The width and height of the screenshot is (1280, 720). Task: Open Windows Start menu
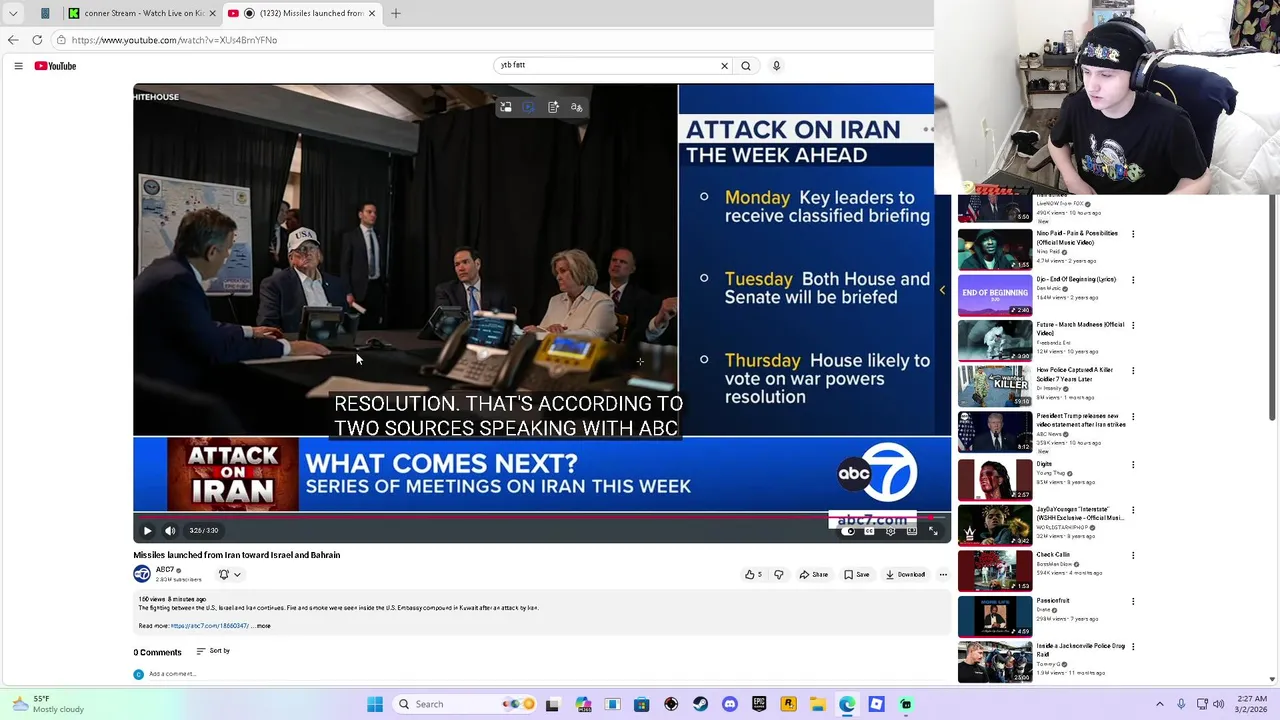click(x=375, y=704)
